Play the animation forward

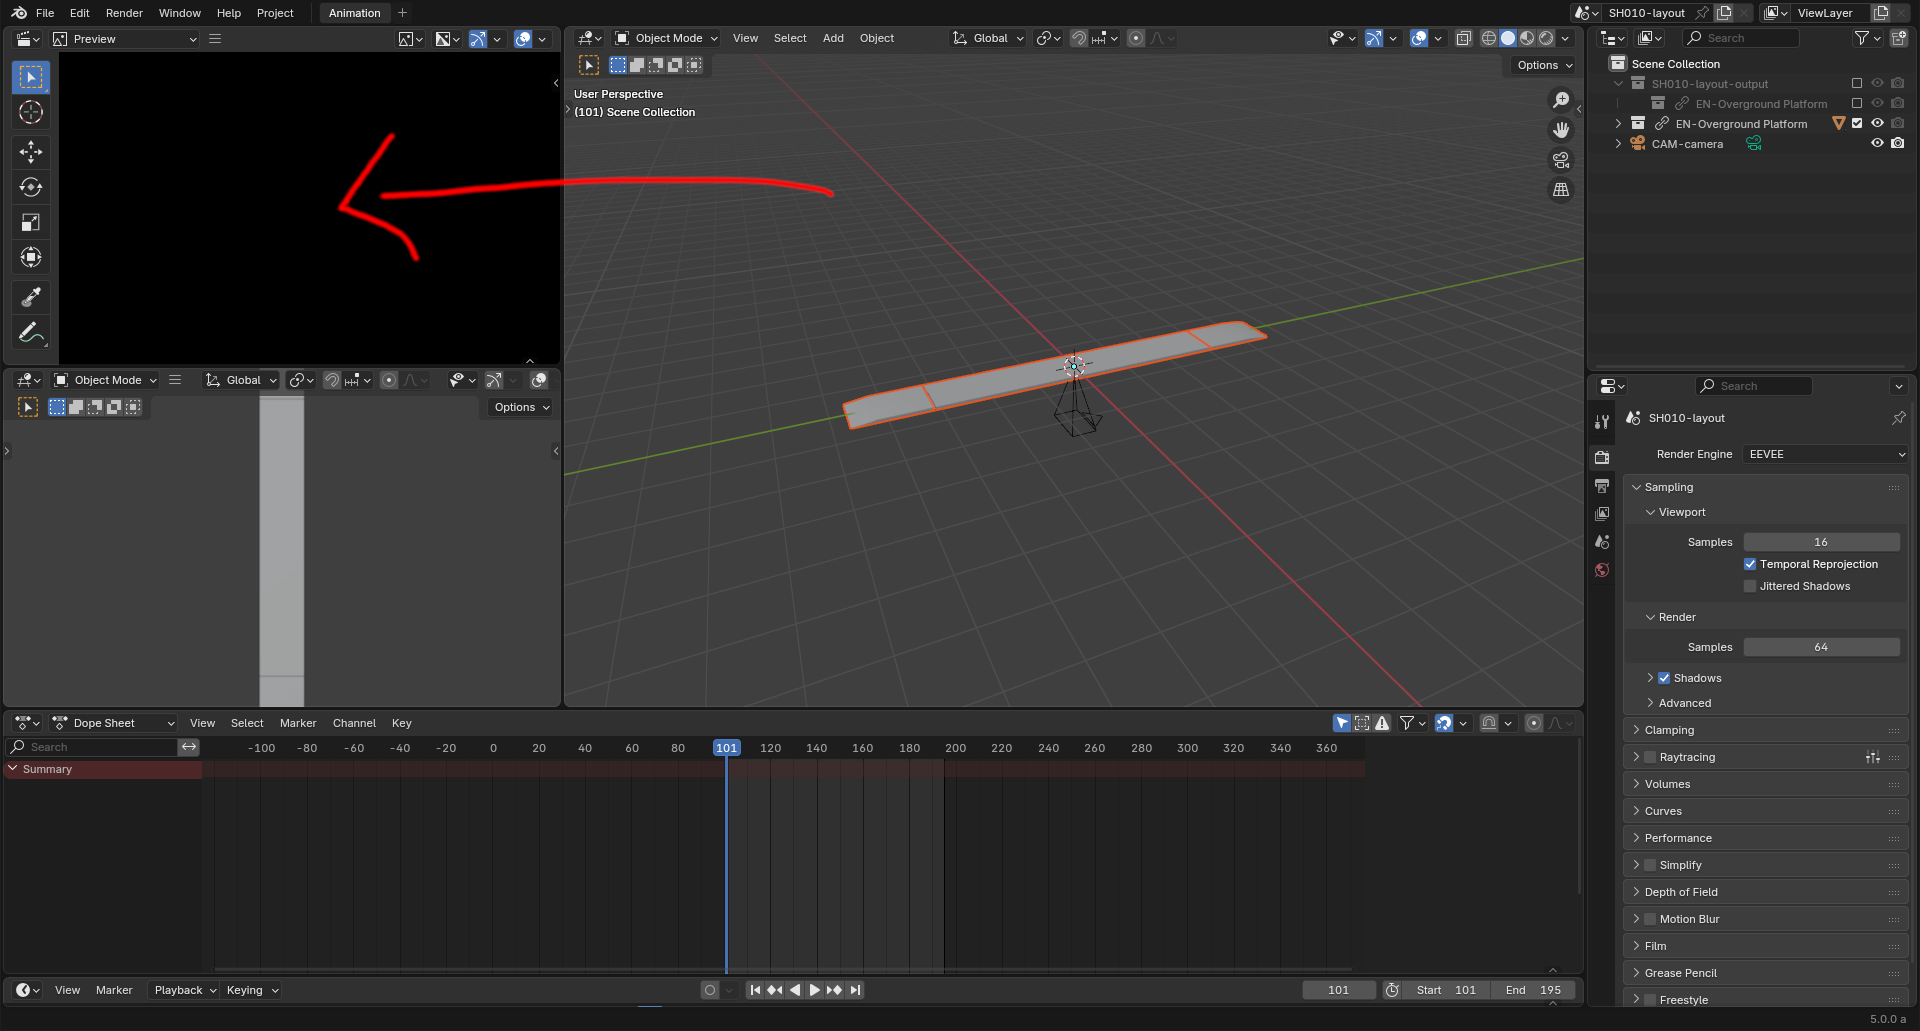point(814,990)
